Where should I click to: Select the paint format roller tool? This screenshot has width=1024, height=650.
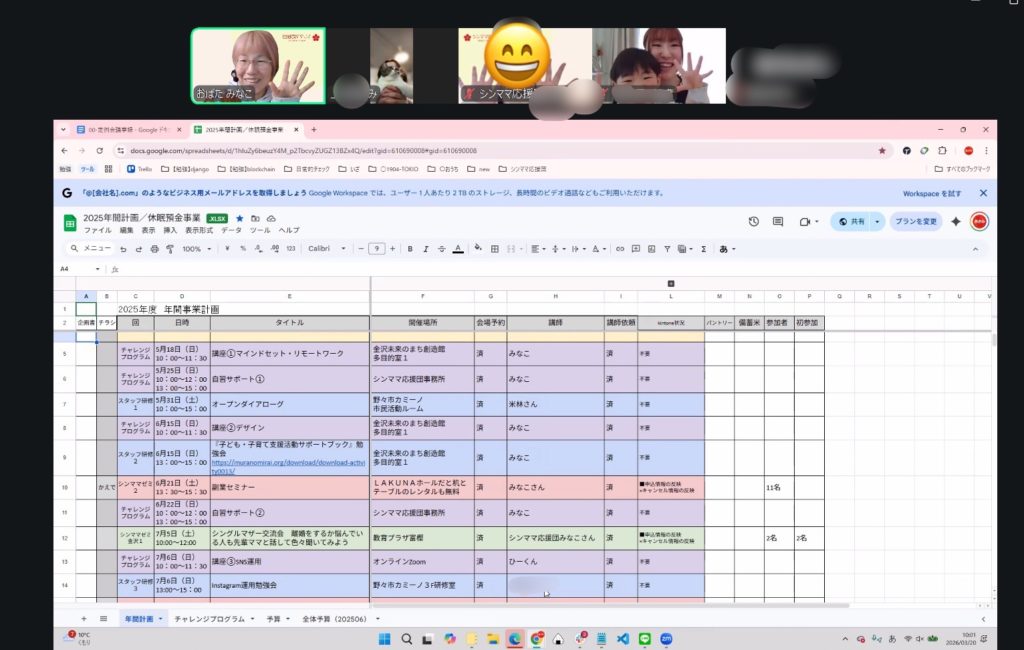[x=169, y=249]
